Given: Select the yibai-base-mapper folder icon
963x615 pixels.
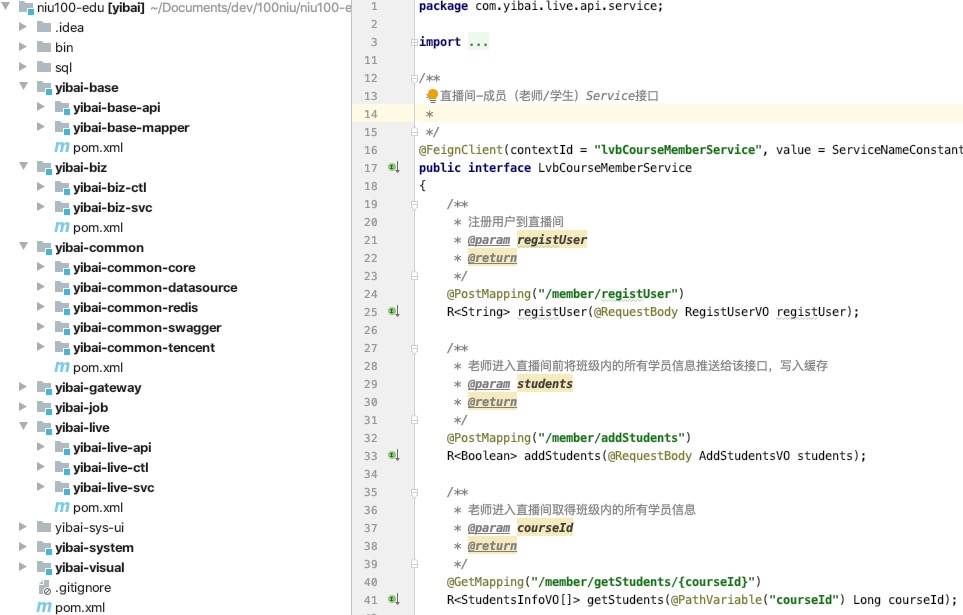Looking at the screenshot, I should 62,128.
